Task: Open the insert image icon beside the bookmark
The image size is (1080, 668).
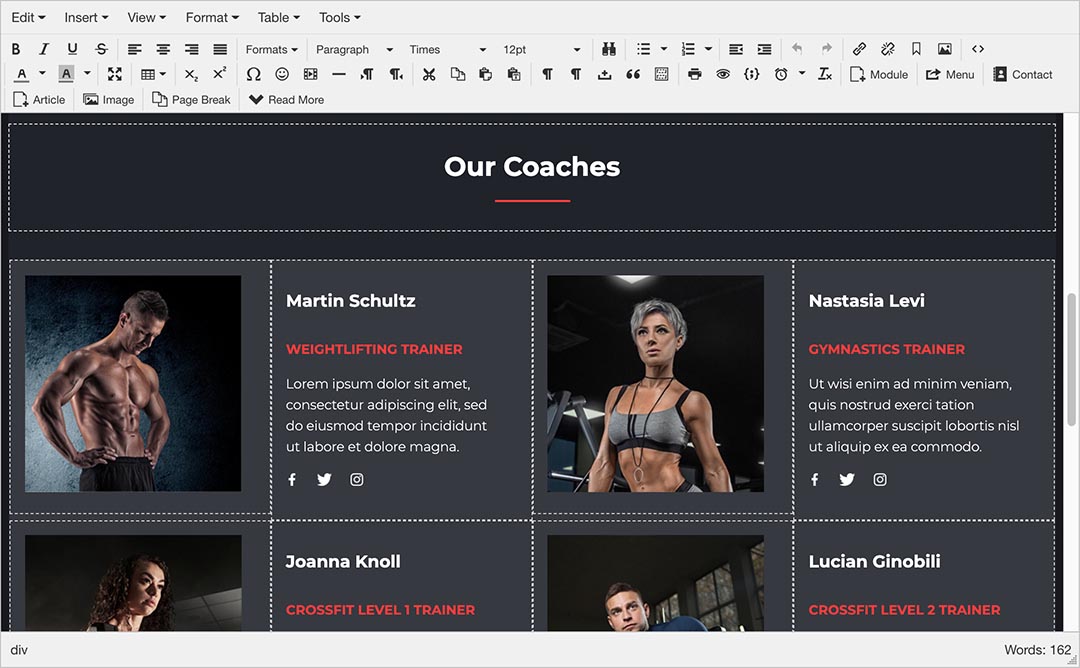Action: (945, 49)
